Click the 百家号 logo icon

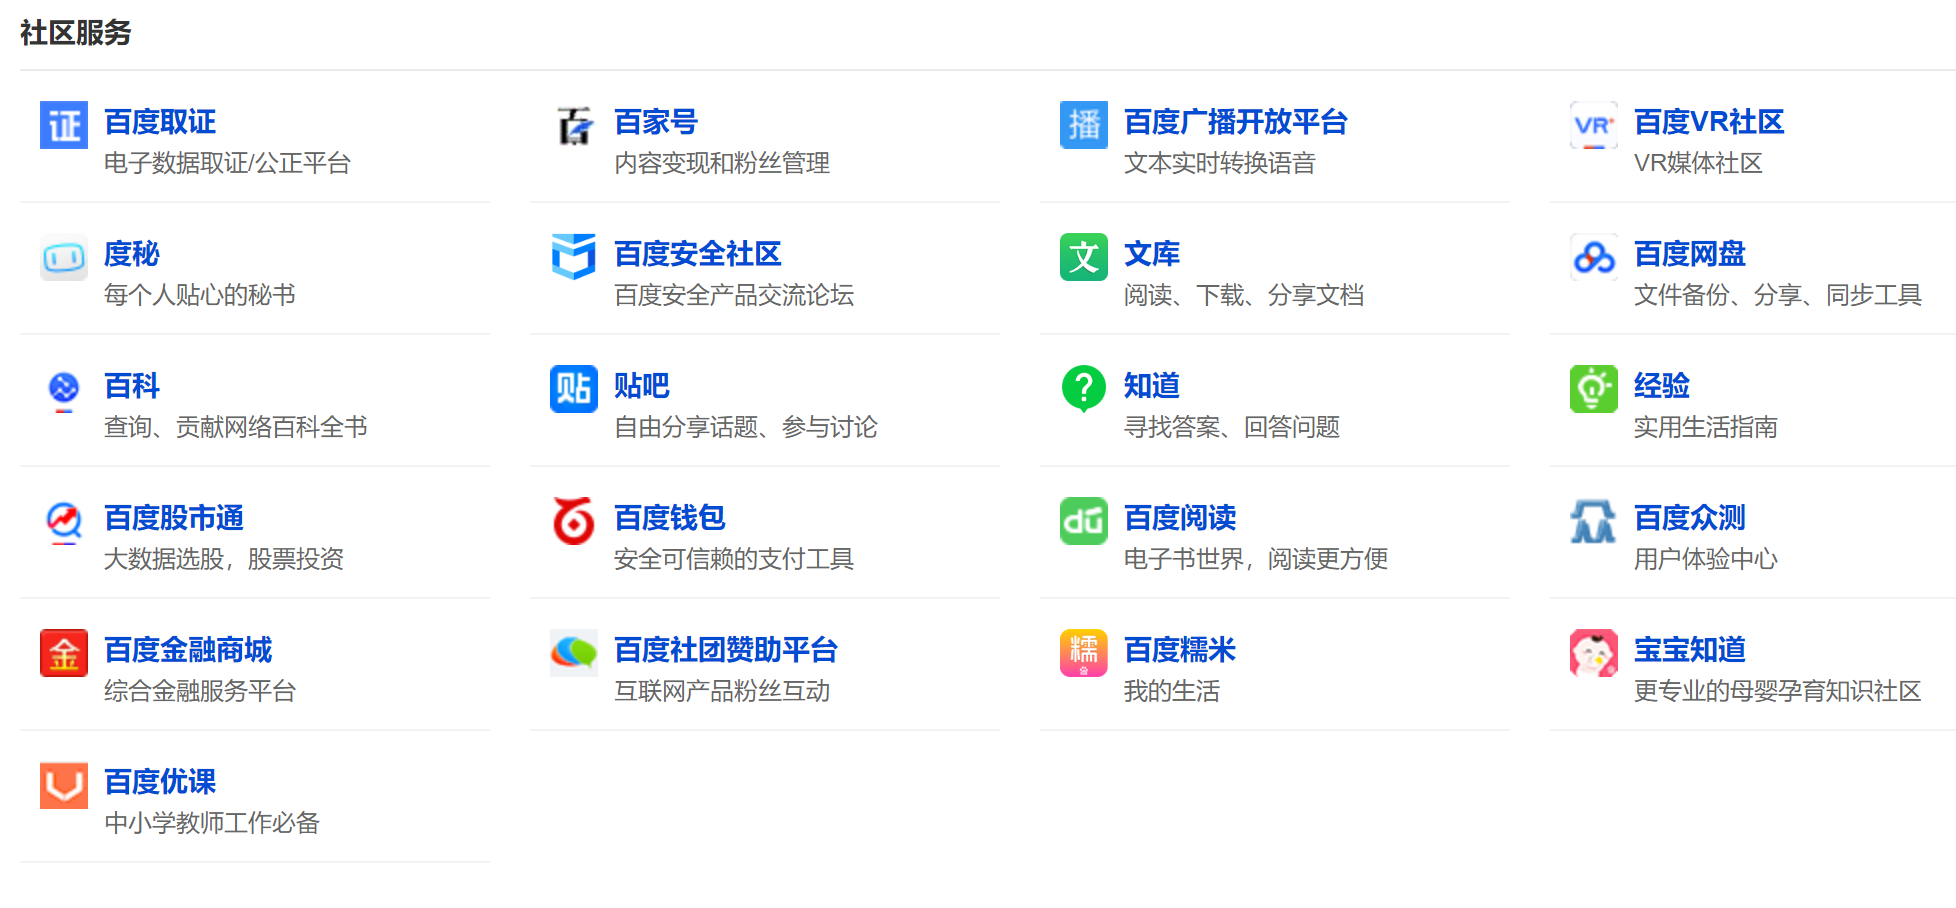[x=574, y=125]
